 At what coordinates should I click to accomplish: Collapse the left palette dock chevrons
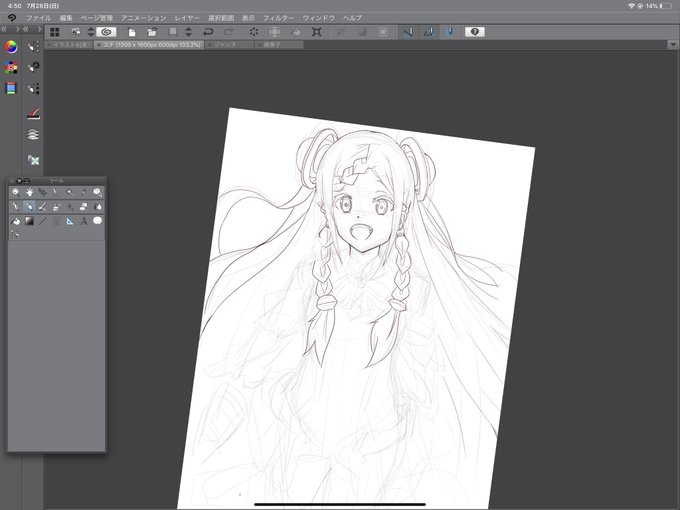coord(3,29)
